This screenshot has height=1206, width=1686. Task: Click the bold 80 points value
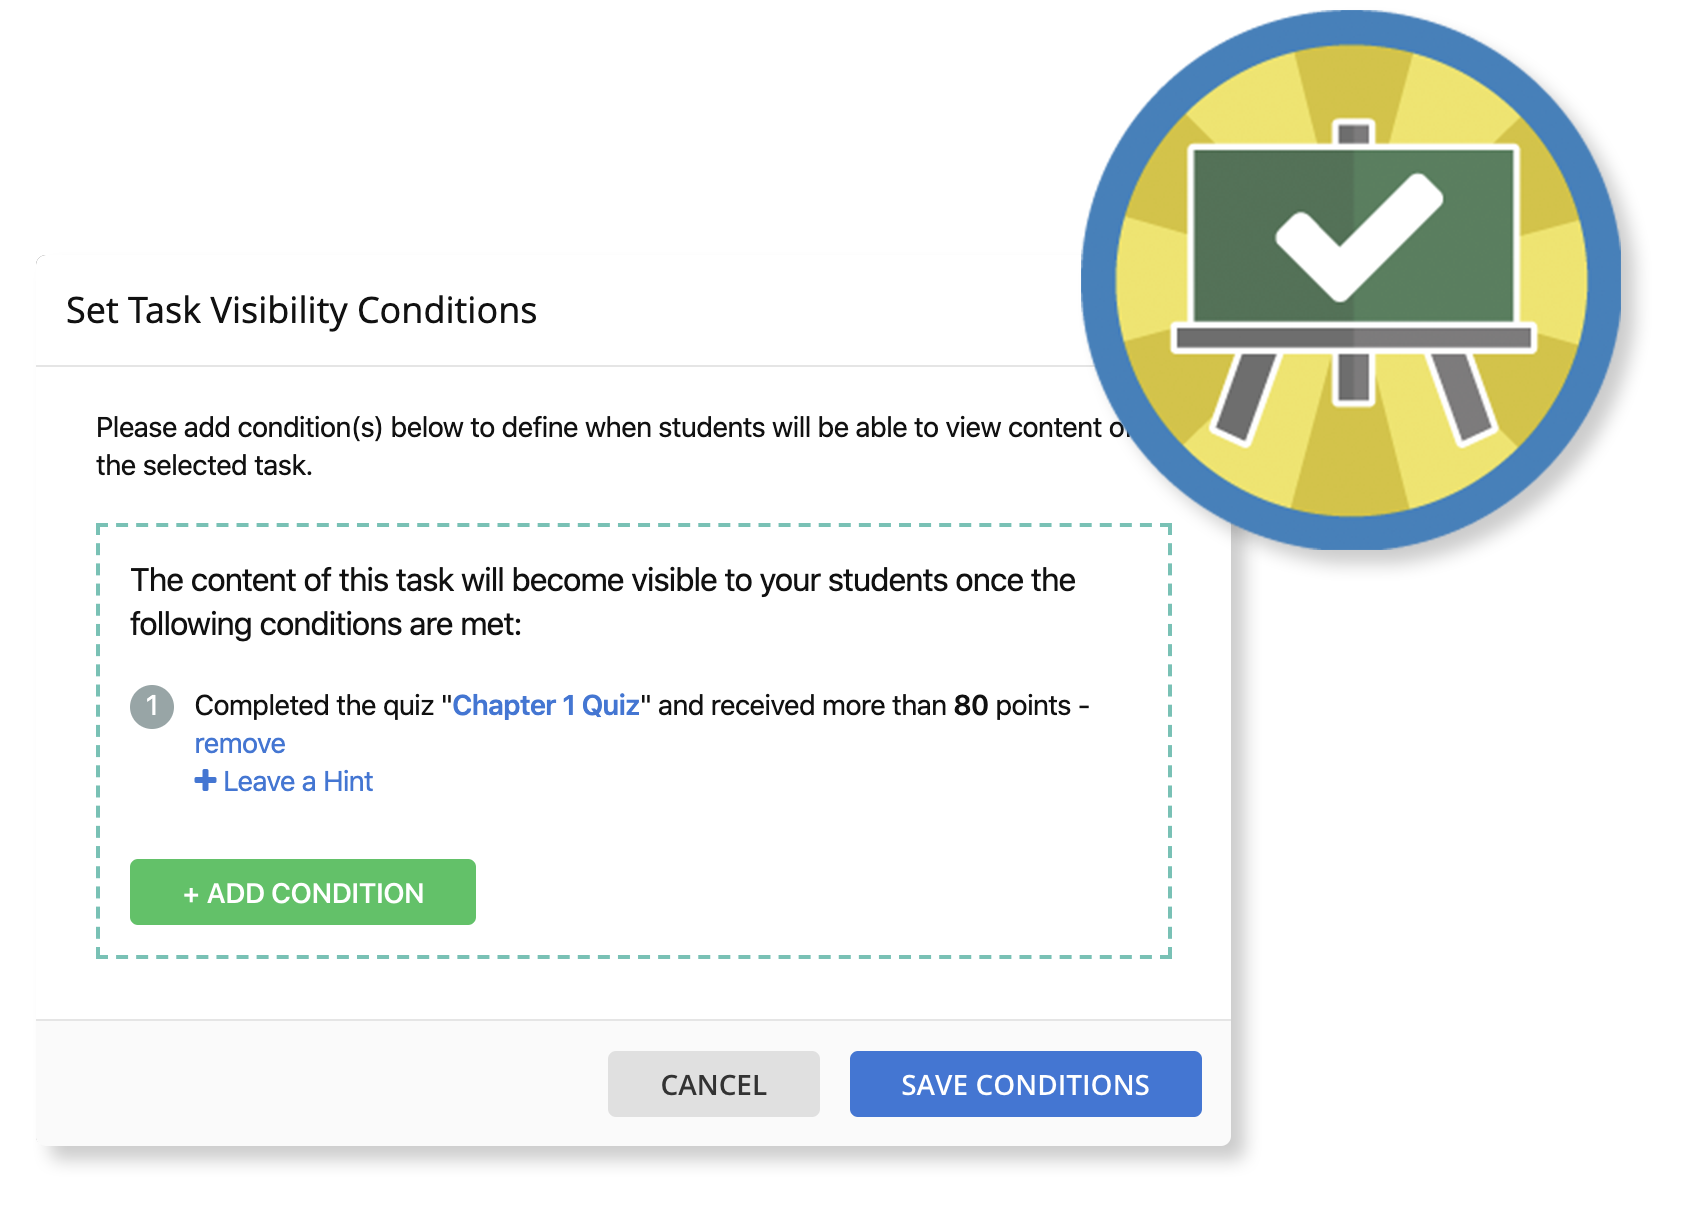970,706
